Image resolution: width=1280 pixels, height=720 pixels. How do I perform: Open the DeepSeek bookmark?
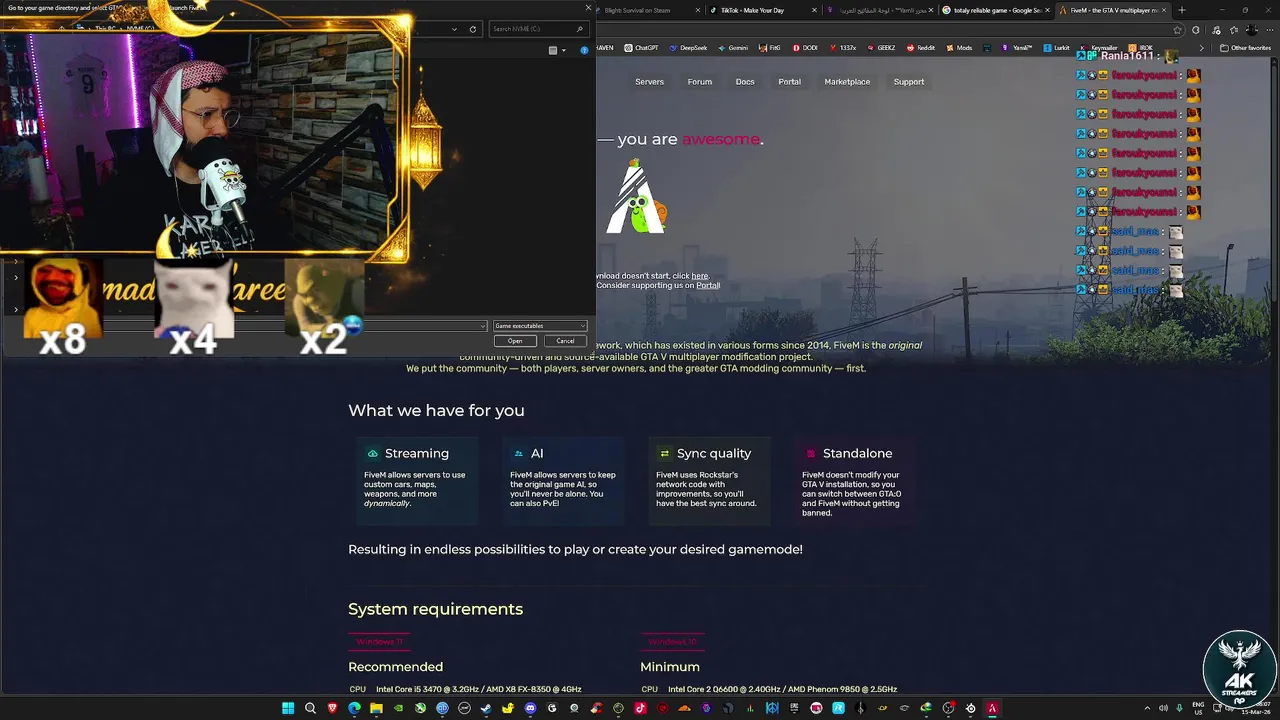[x=688, y=48]
